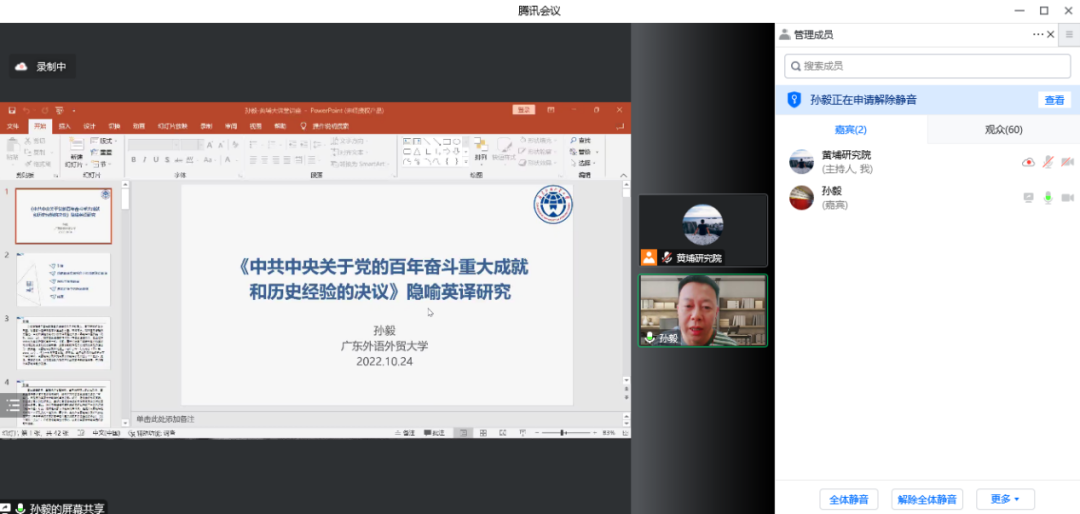This screenshot has height=514, width=1080.
Task: Switch to the 观众(60) audience tab
Action: (x=1003, y=130)
